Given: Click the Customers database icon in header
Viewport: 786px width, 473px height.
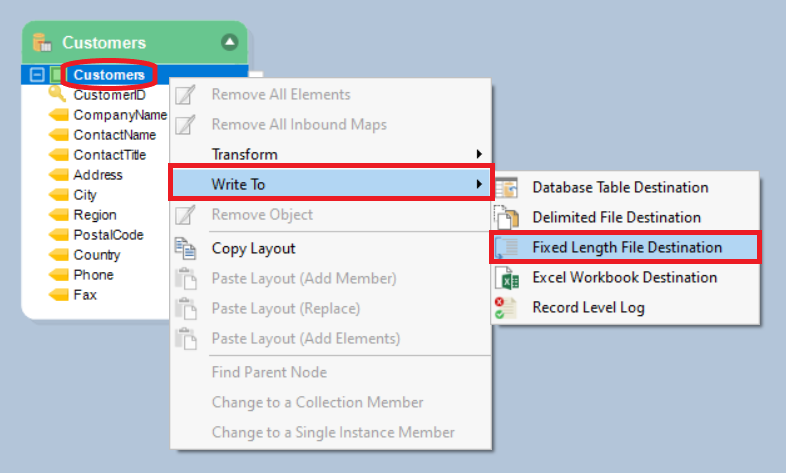Looking at the screenshot, I should (x=41, y=43).
